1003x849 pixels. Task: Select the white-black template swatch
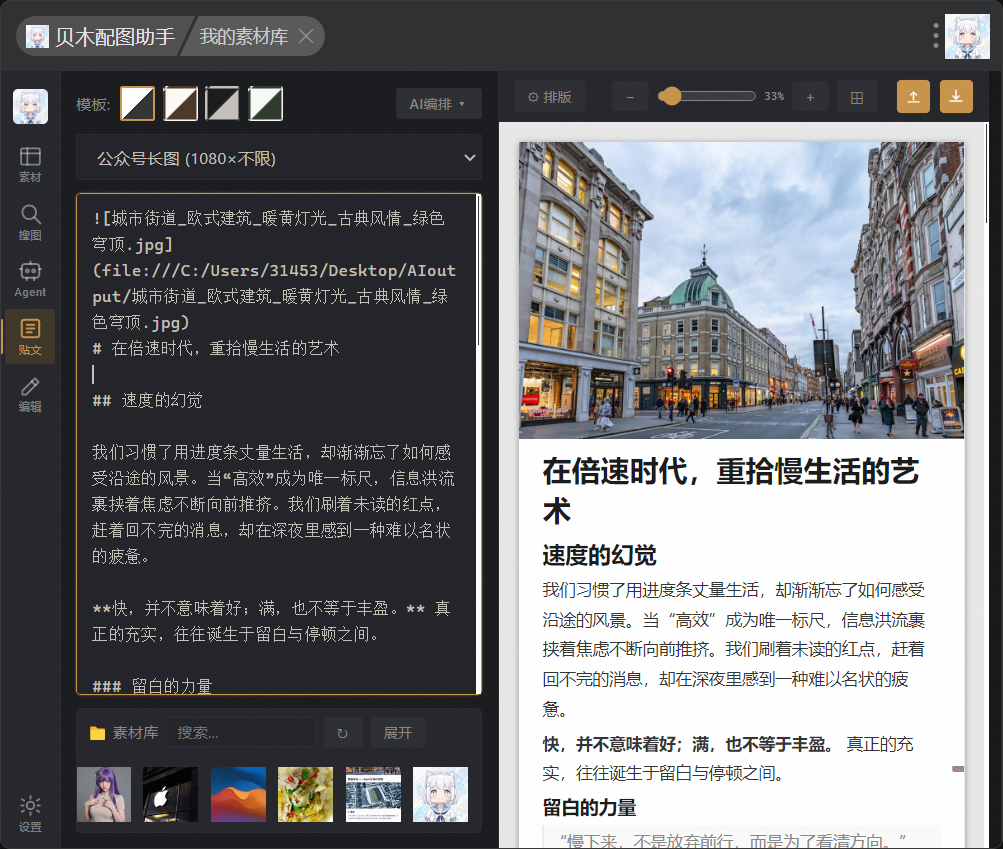(x=138, y=104)
